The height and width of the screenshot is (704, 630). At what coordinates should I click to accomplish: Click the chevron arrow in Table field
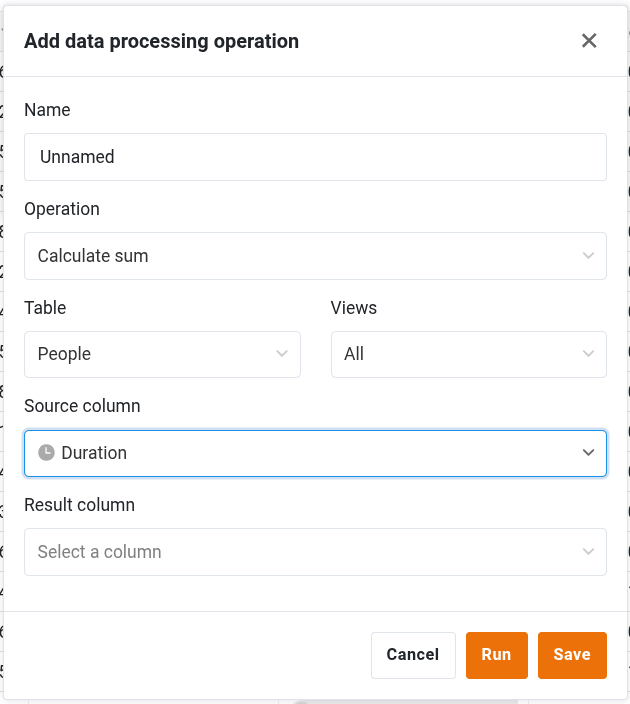click(282, 354)
